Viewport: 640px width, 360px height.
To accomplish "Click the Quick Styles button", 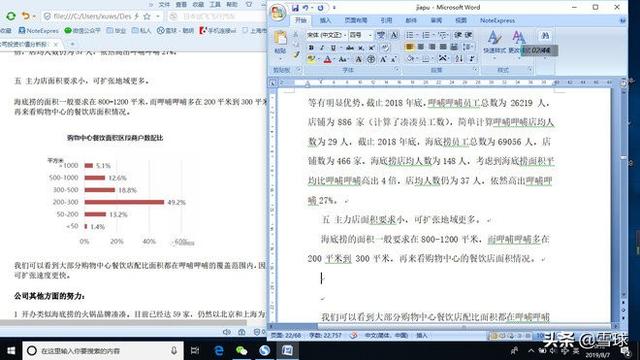I will [x=495, y=42].
